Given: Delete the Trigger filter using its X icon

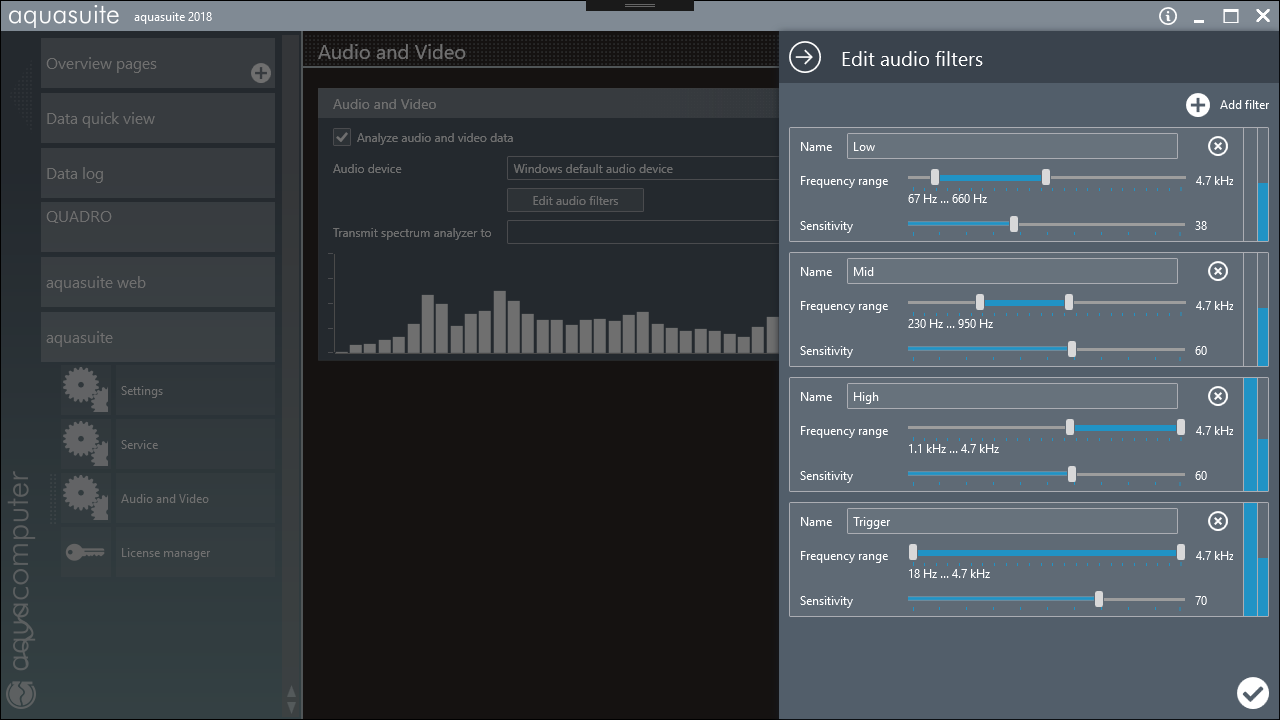Looking at the screenshot, I should [x=1217, y=521].
